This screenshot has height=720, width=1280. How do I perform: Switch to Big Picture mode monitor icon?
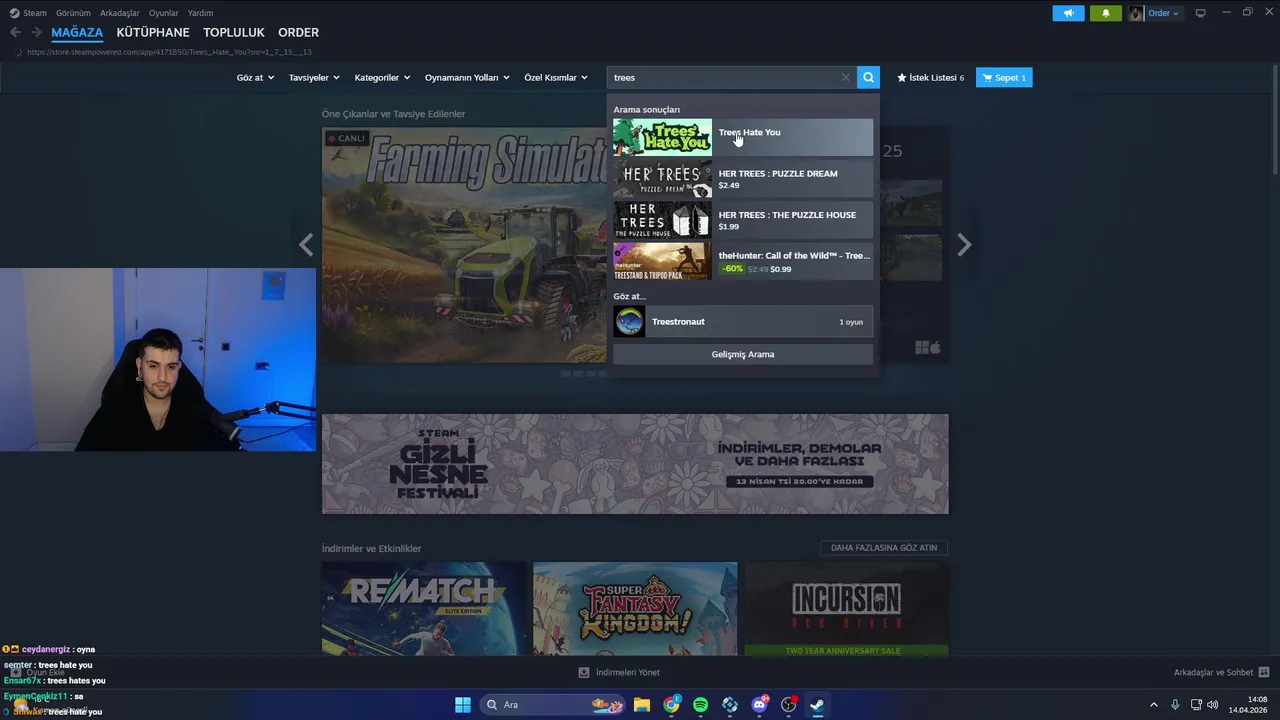coord(1200,13)
